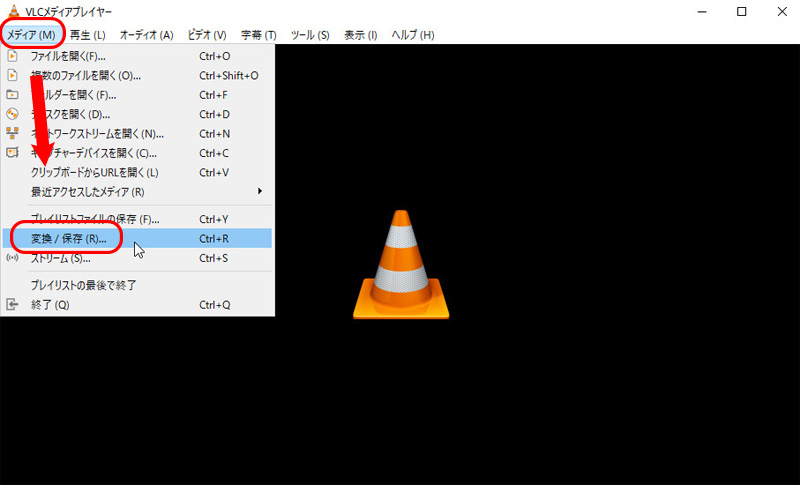Select 変換 / 保存 (R)... entry
The image size is (800, 485).
pos(137,238)
